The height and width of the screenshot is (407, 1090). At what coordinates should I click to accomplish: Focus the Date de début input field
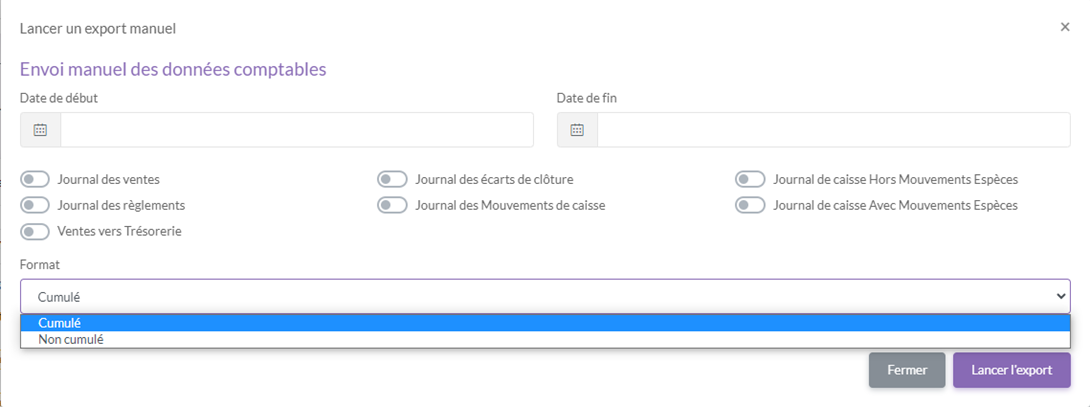point(297,130)
